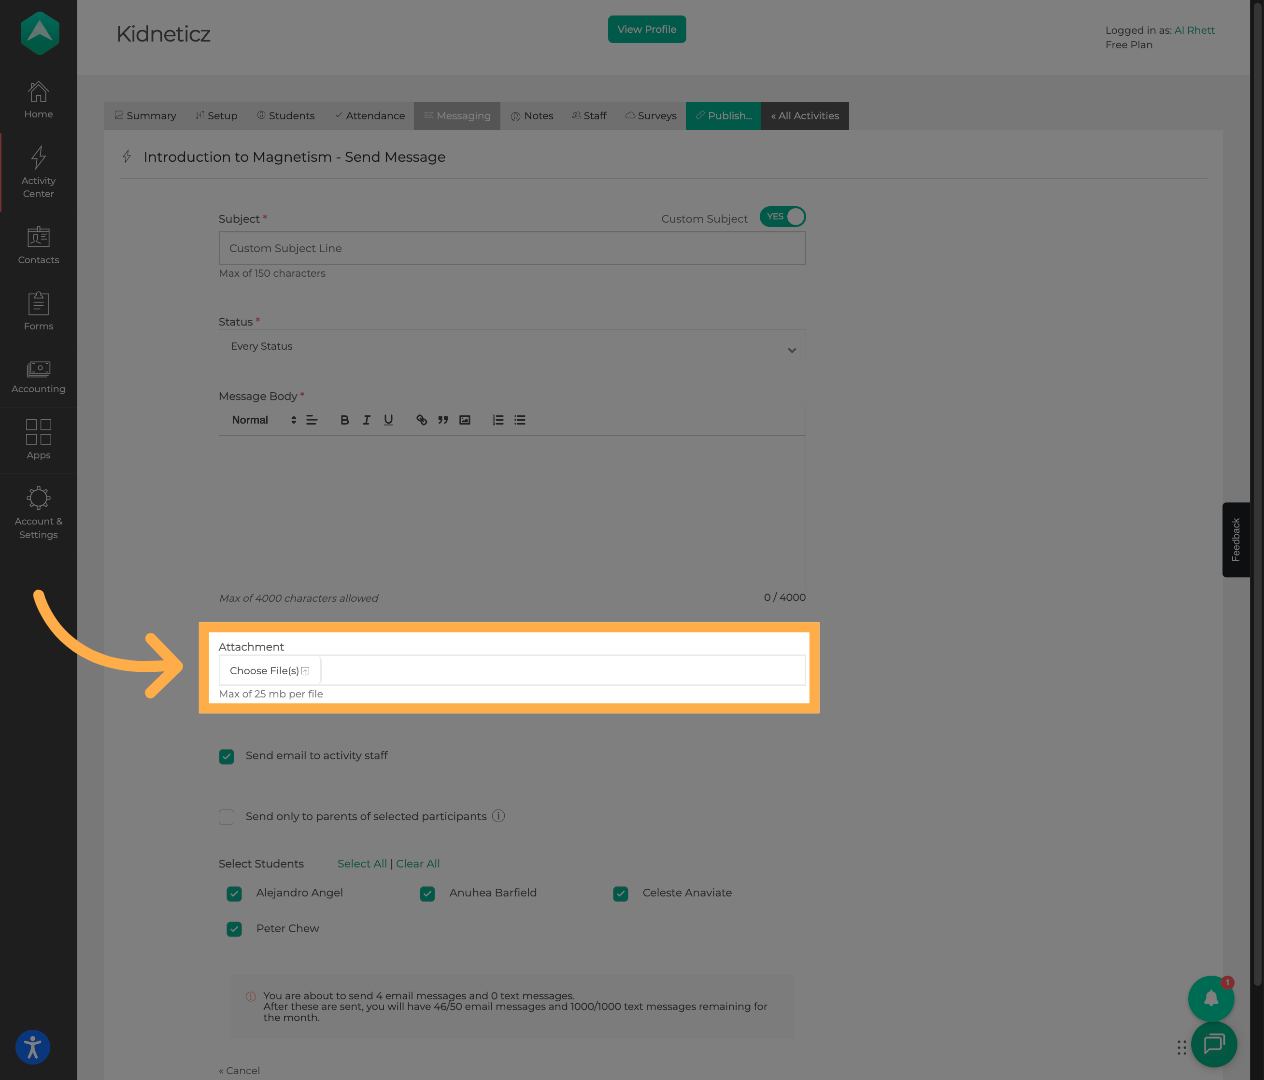
Task: Switch to the Attendance tab
Action: click(x=370, y=116)
